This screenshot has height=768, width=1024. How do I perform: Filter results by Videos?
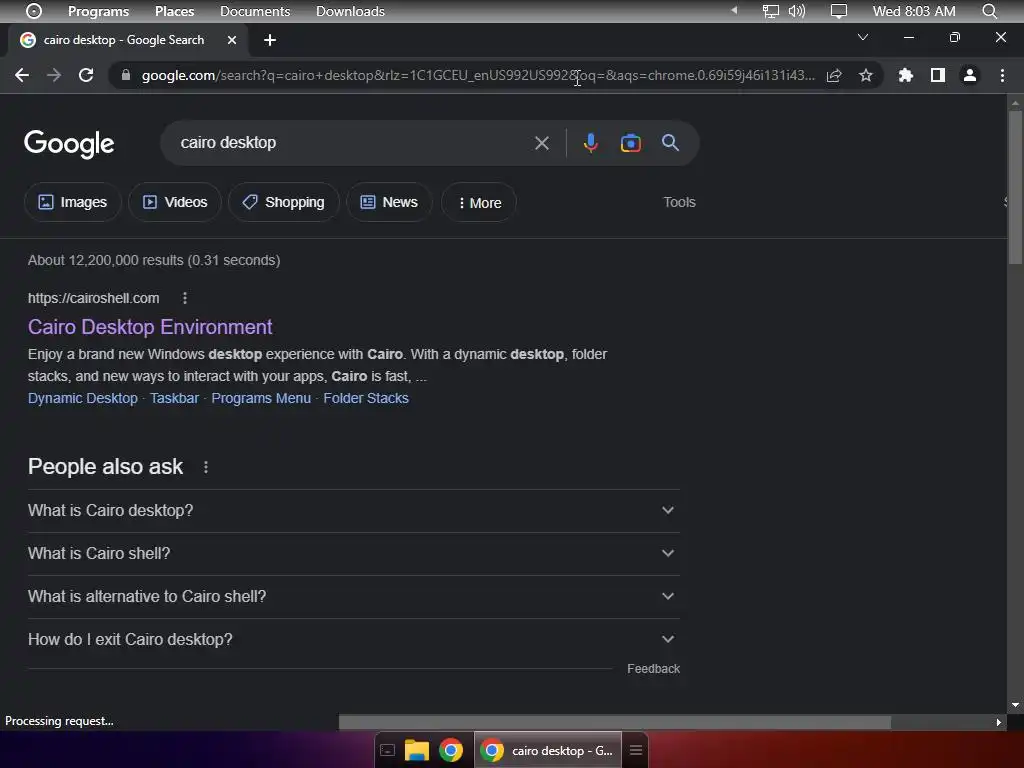click(175, 202)
